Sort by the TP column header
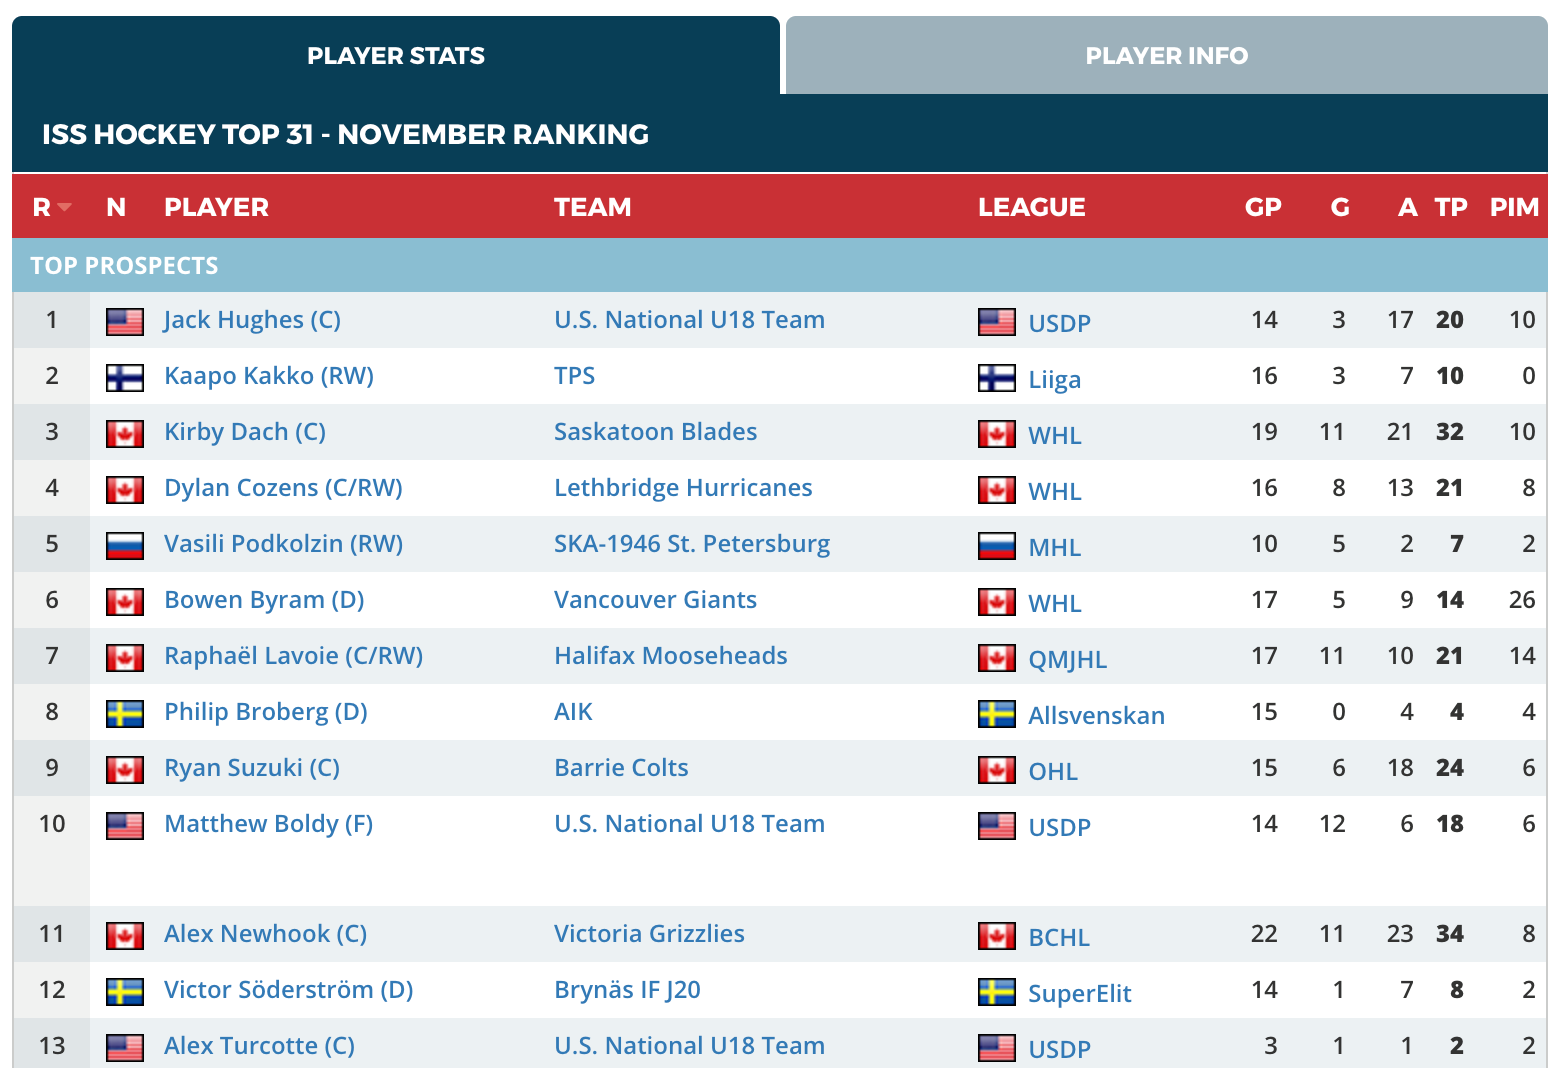This screenshot has width=1558, height=1068. 1451,207
